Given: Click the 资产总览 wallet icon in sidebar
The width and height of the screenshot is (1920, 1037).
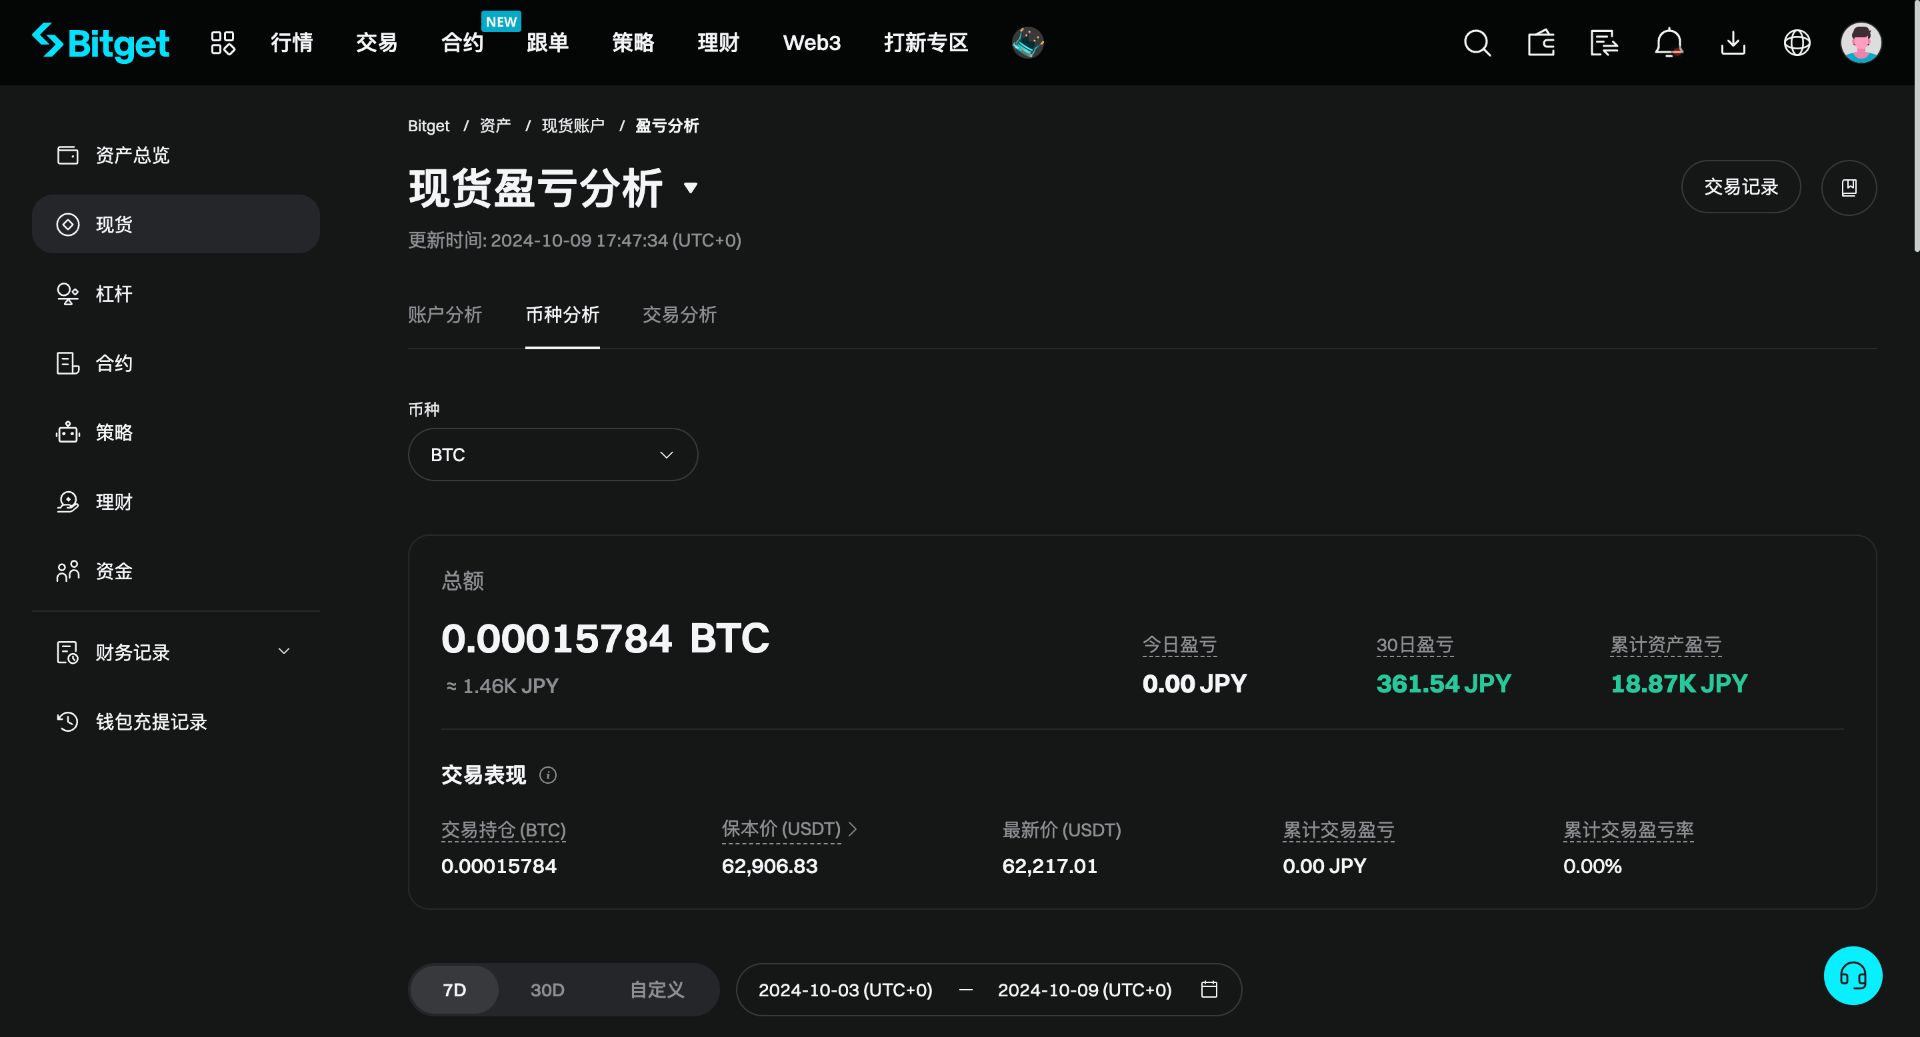Looking at the screenshot, I should [68, 155].
